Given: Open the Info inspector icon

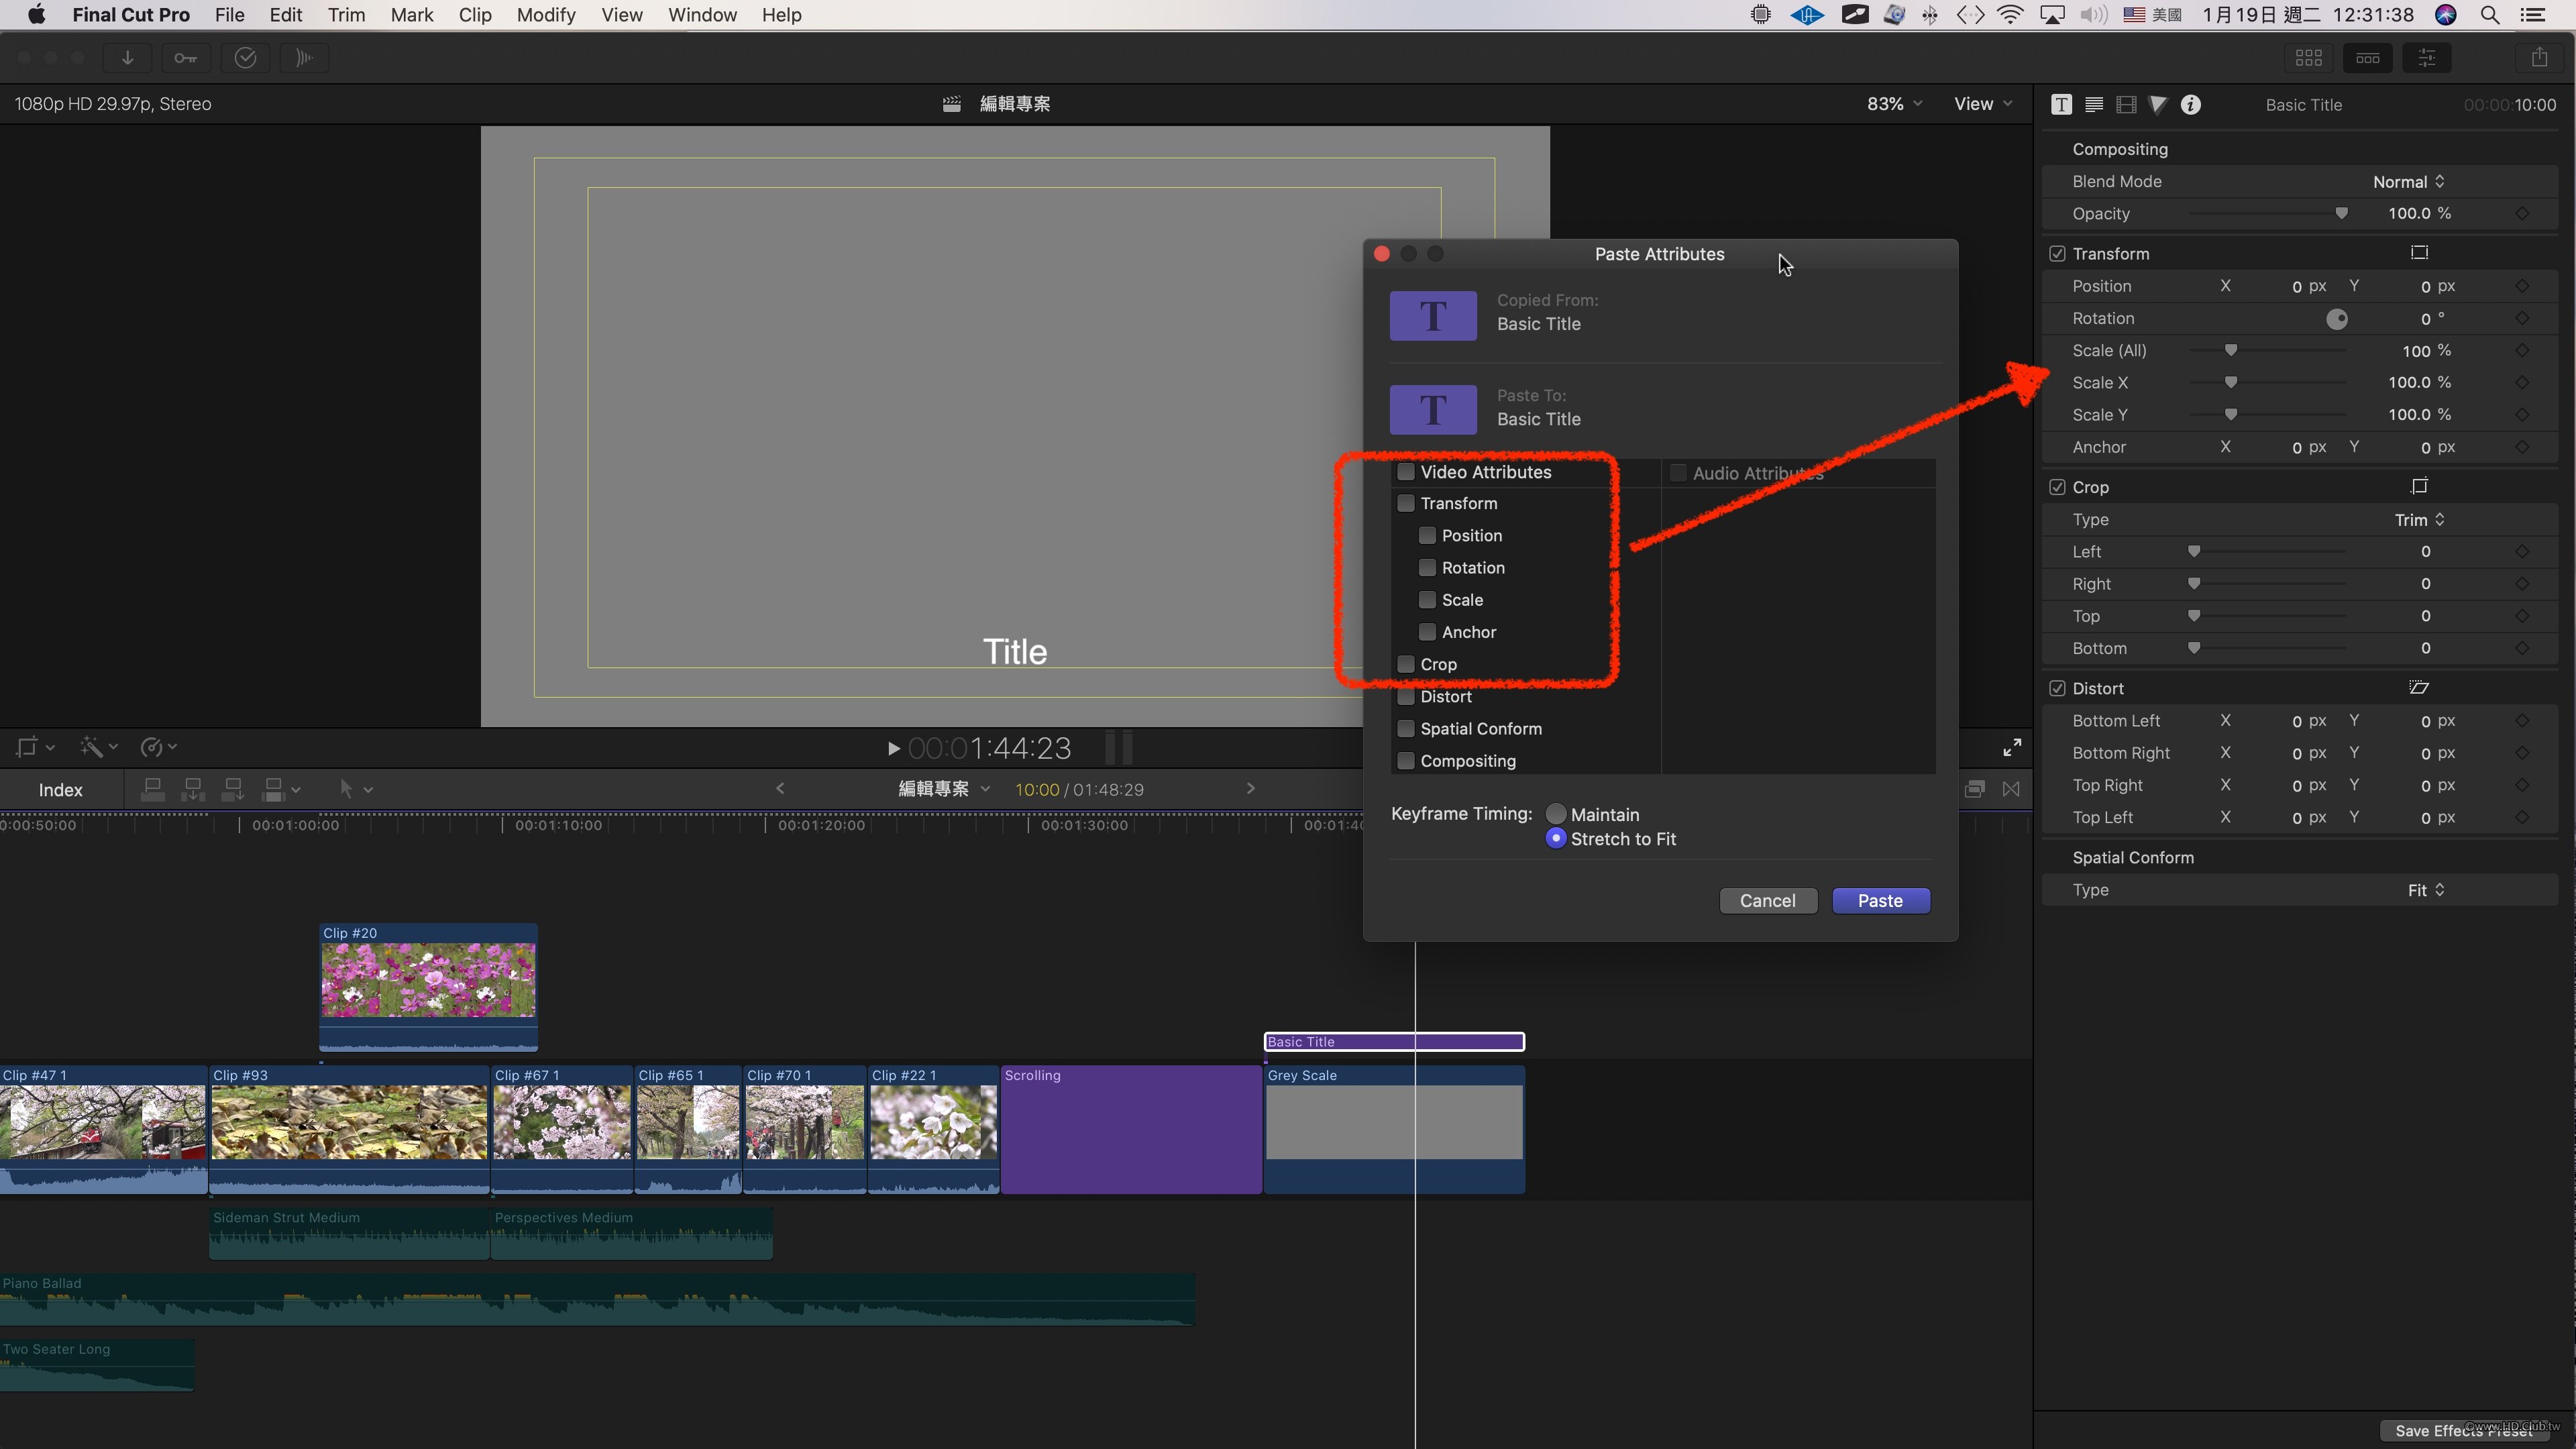Looking at the screenshot, I should pos(2190,105).
